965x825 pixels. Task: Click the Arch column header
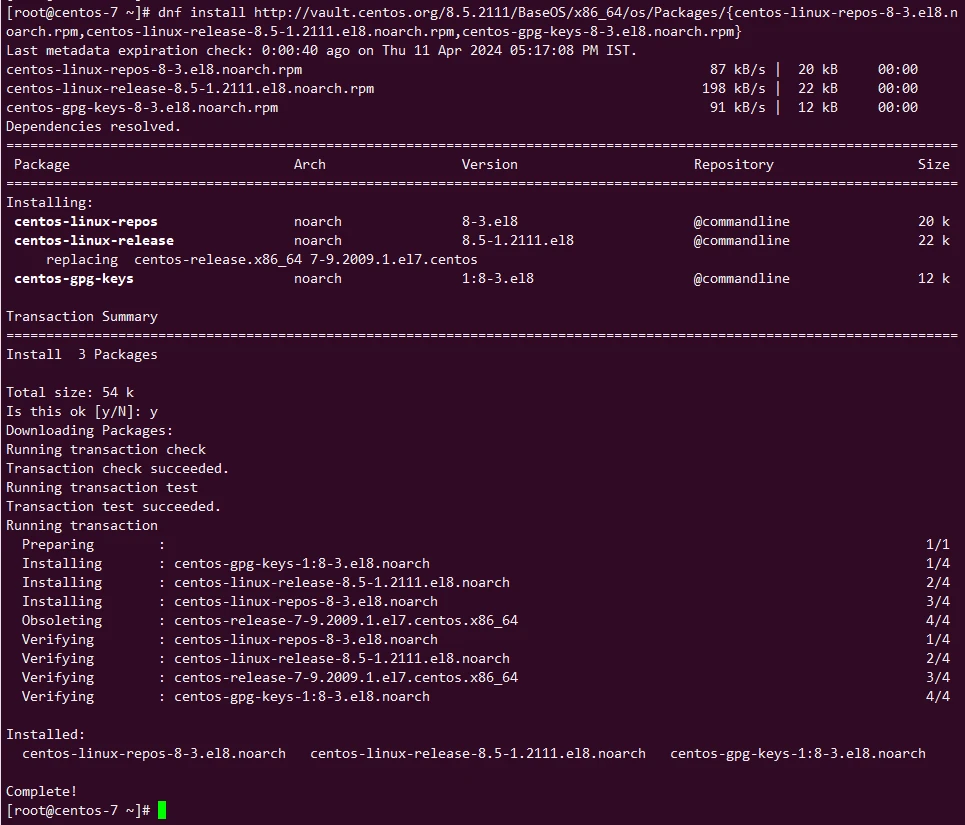coord(309,164)
